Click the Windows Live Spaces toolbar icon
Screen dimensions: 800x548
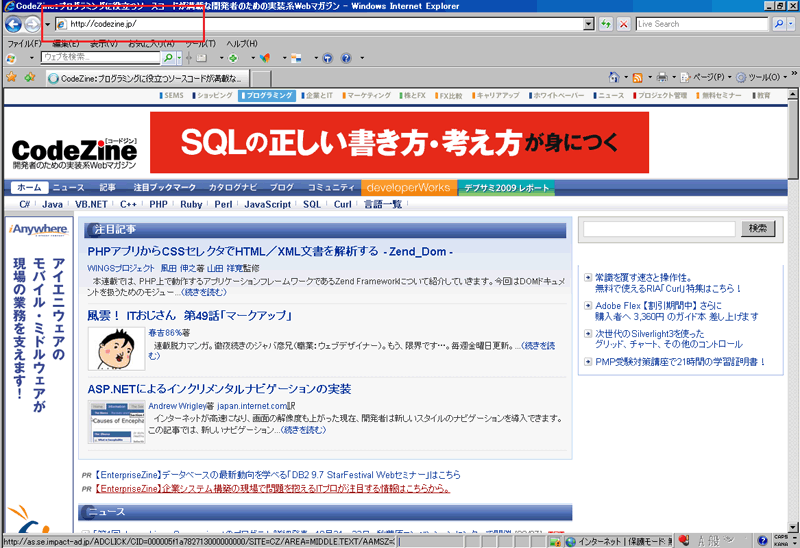(x=296, y=58)
